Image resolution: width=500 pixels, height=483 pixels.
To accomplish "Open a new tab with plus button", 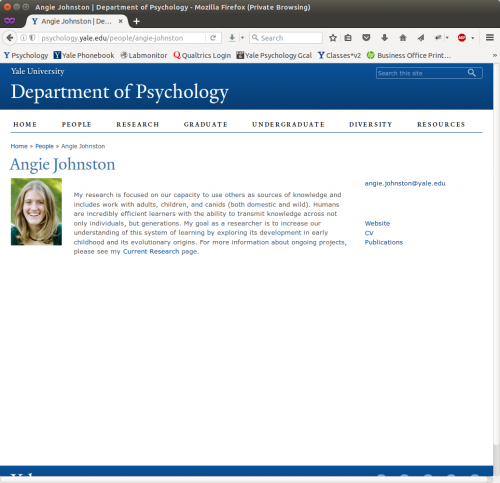I will tap(136, 21).
